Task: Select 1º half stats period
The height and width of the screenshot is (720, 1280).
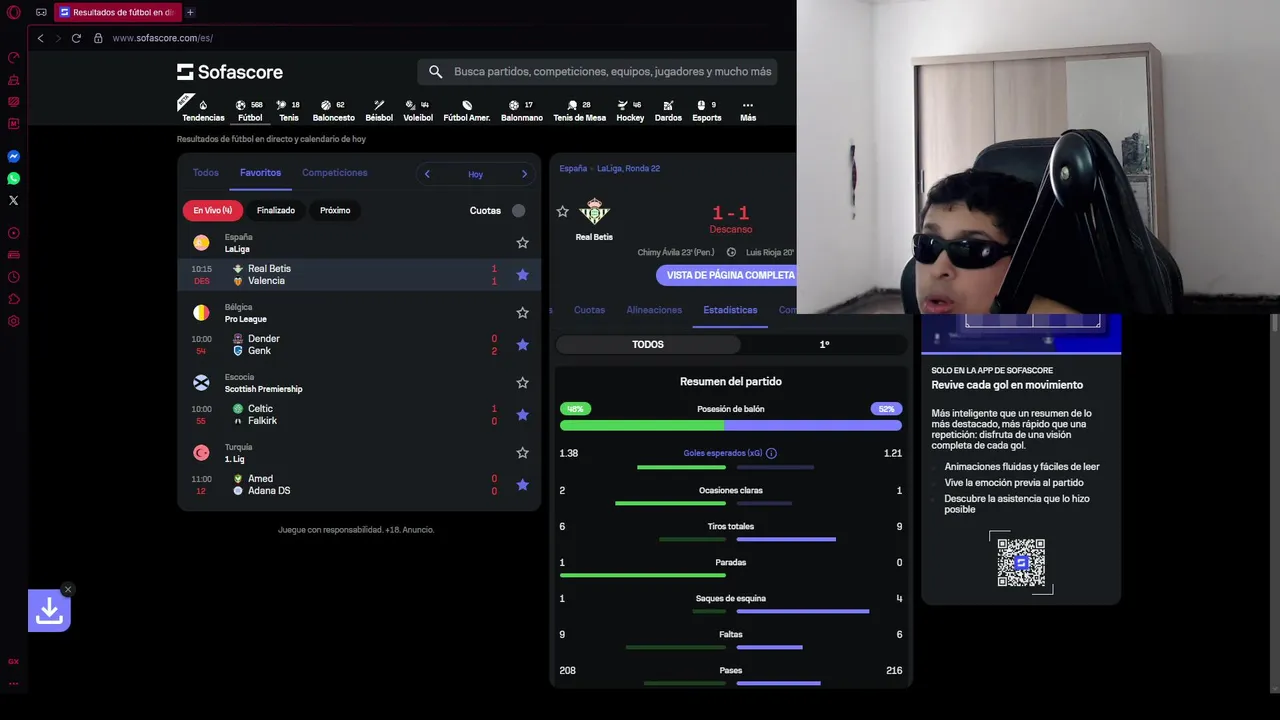Action: point(824,344)
